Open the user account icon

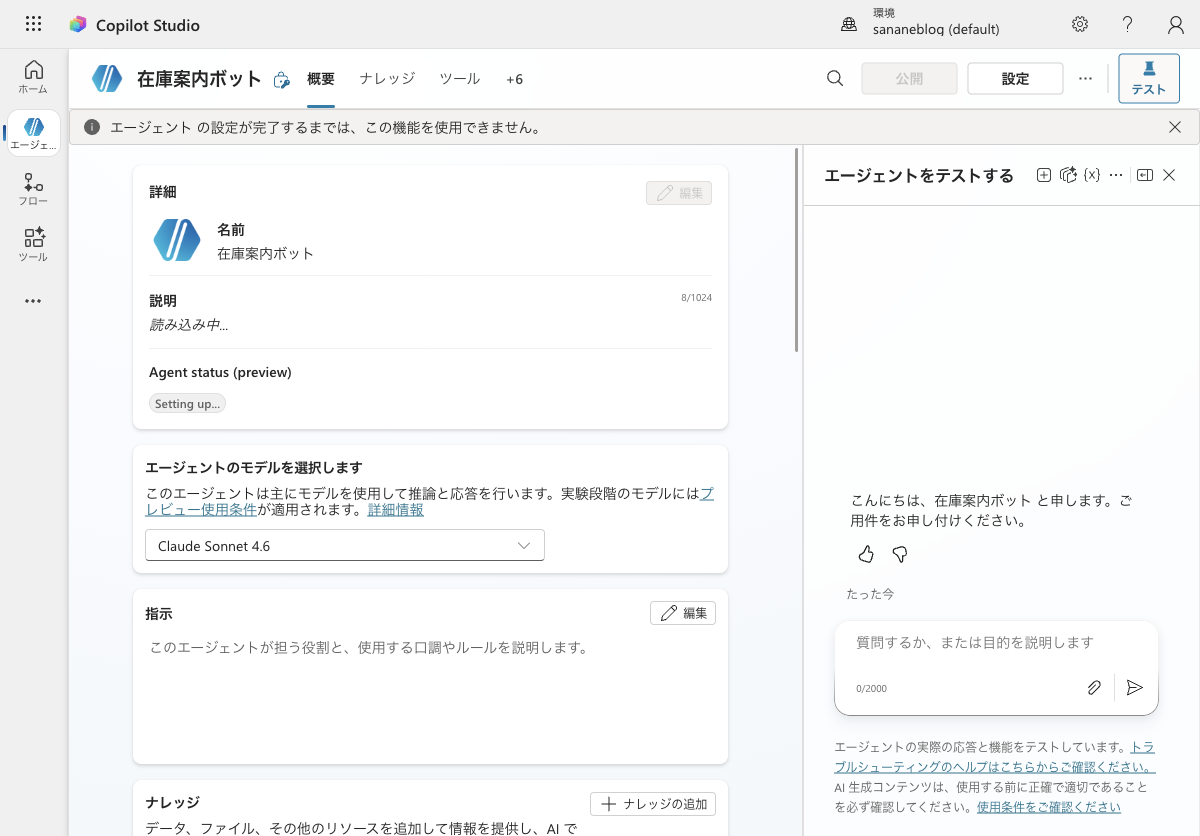(1176, 24)
